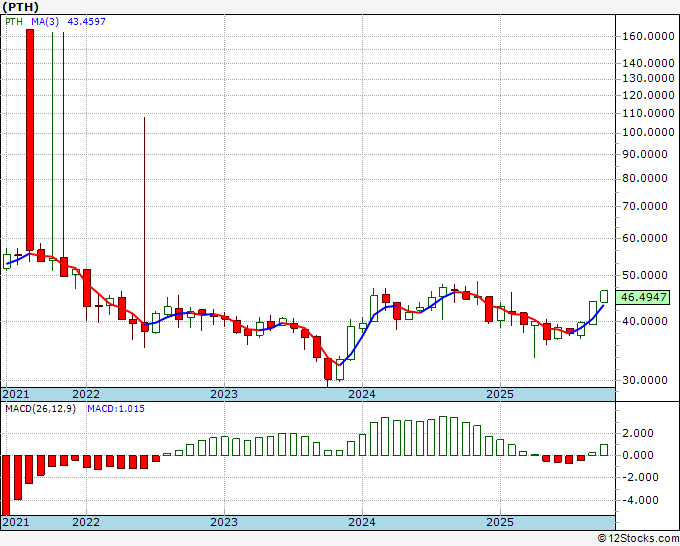Screen dimensions: 680x546
Task: Click the 30.0000 price axis label
Action: coord(645,380)
